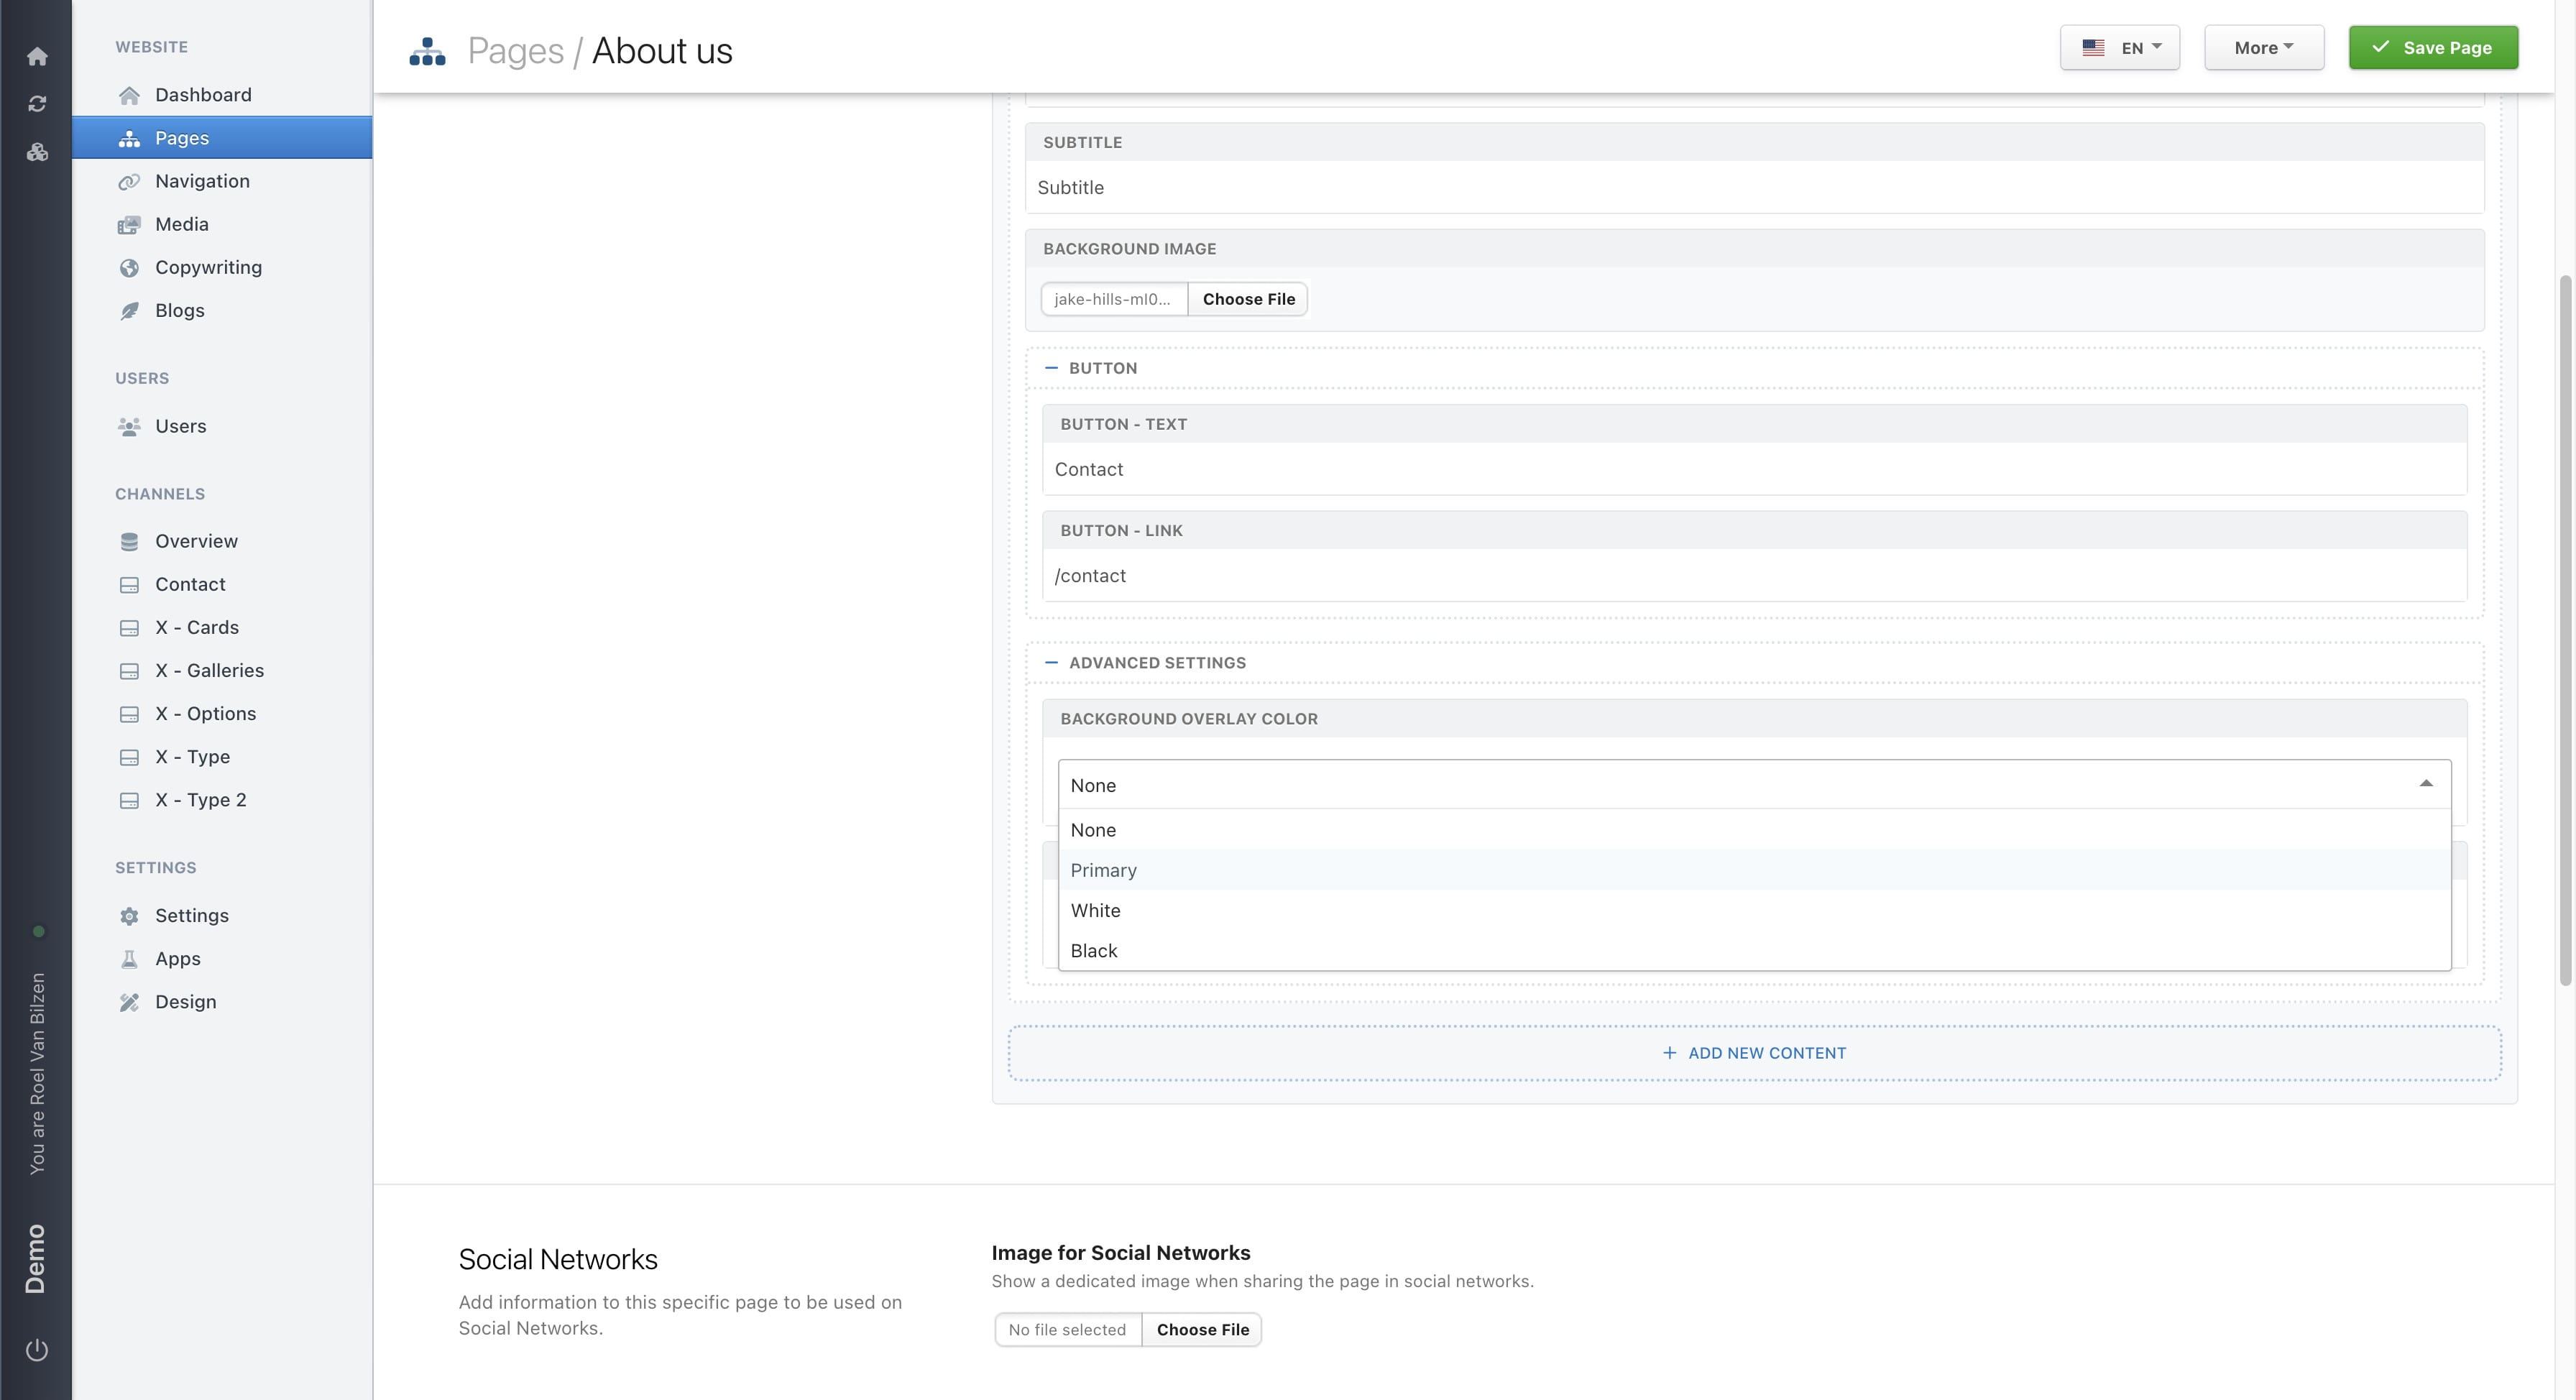Open the Copywriting section

click(208, 267)
